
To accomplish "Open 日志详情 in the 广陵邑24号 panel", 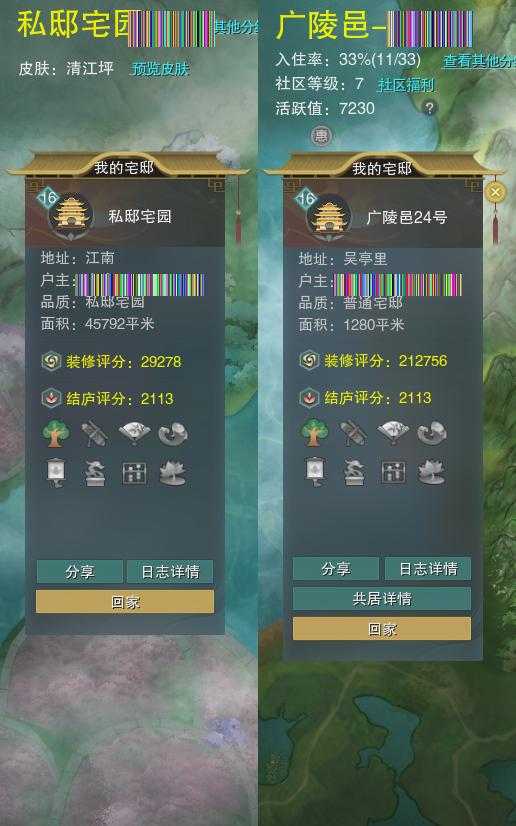I will click(428, 568).
